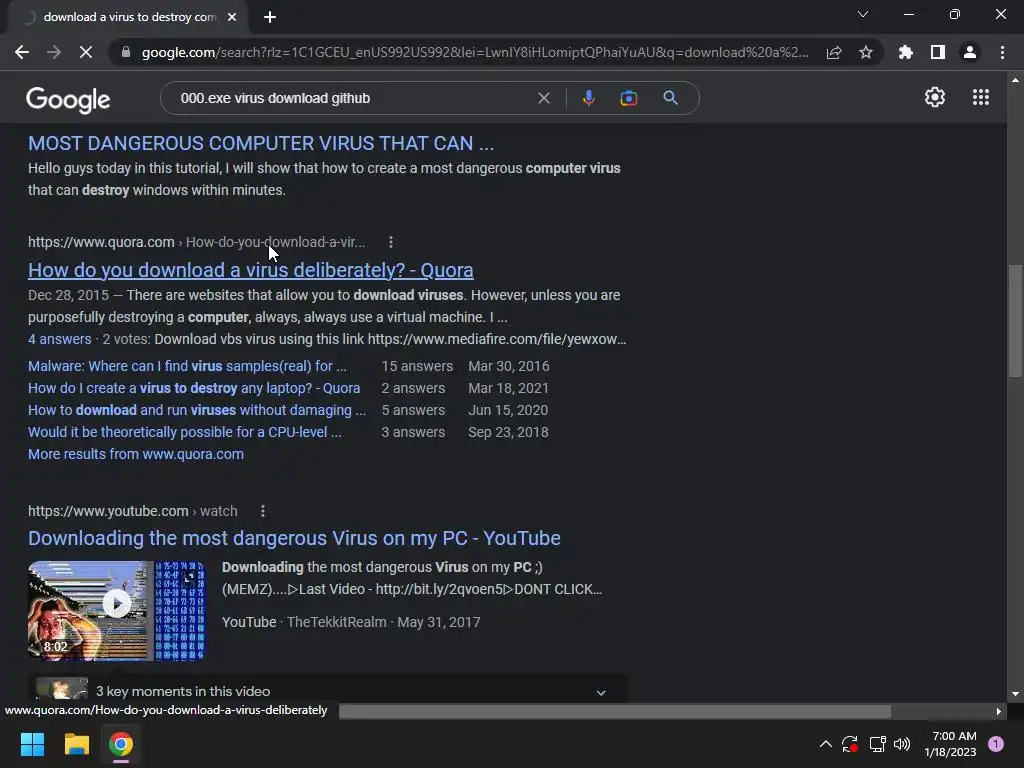Open 'How do you download a virus deliberately?' link
The width and height of the screenshot is (1024, 768).
tap(251, 270)
